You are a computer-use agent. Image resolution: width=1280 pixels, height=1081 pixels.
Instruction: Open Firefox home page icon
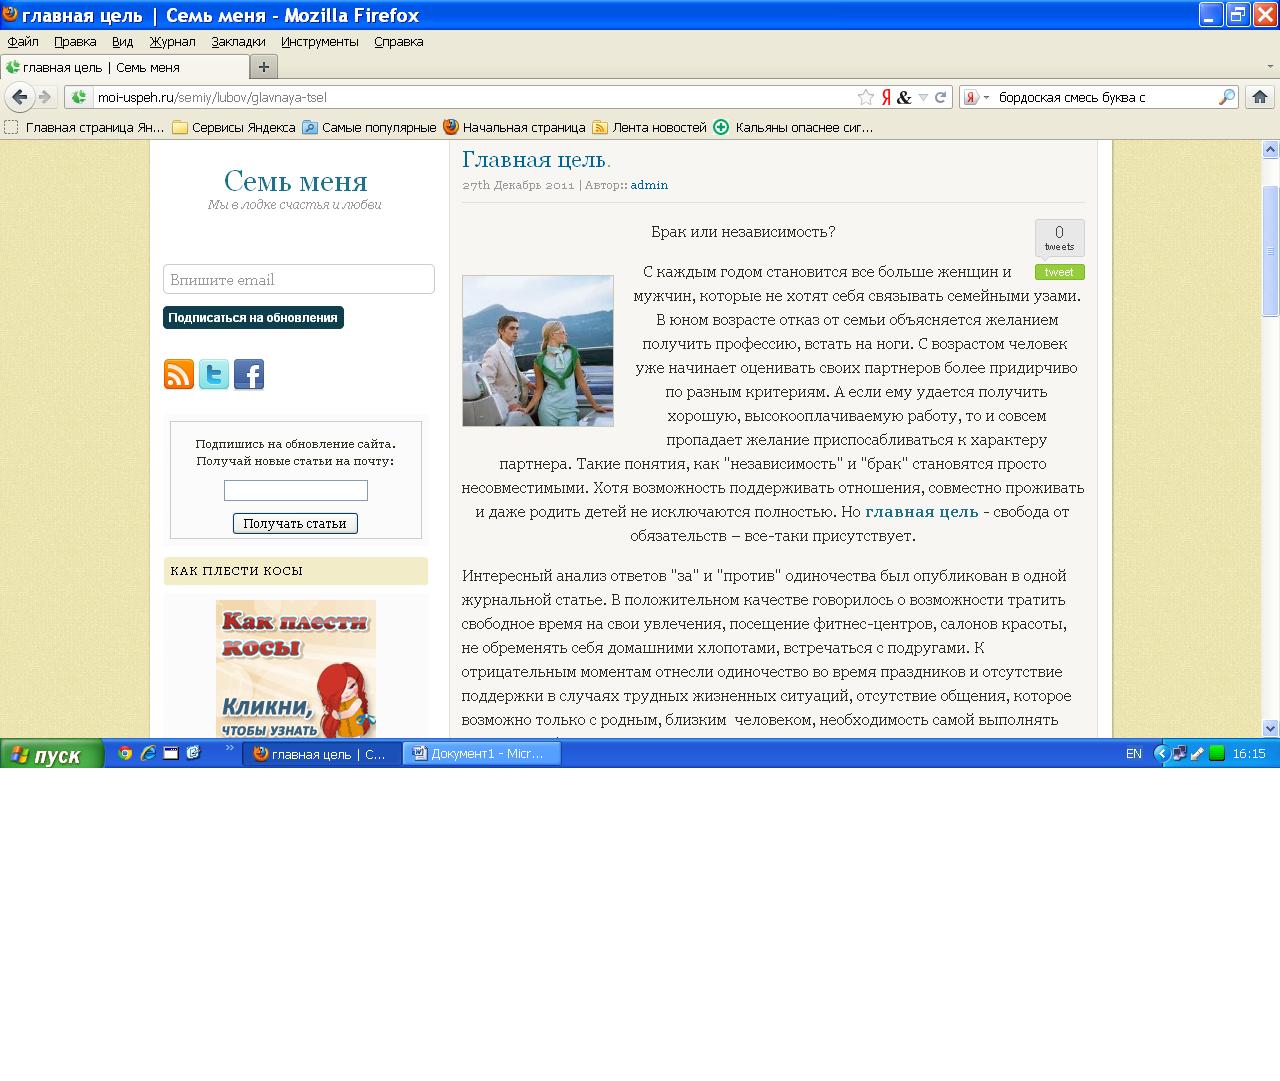1260,97
